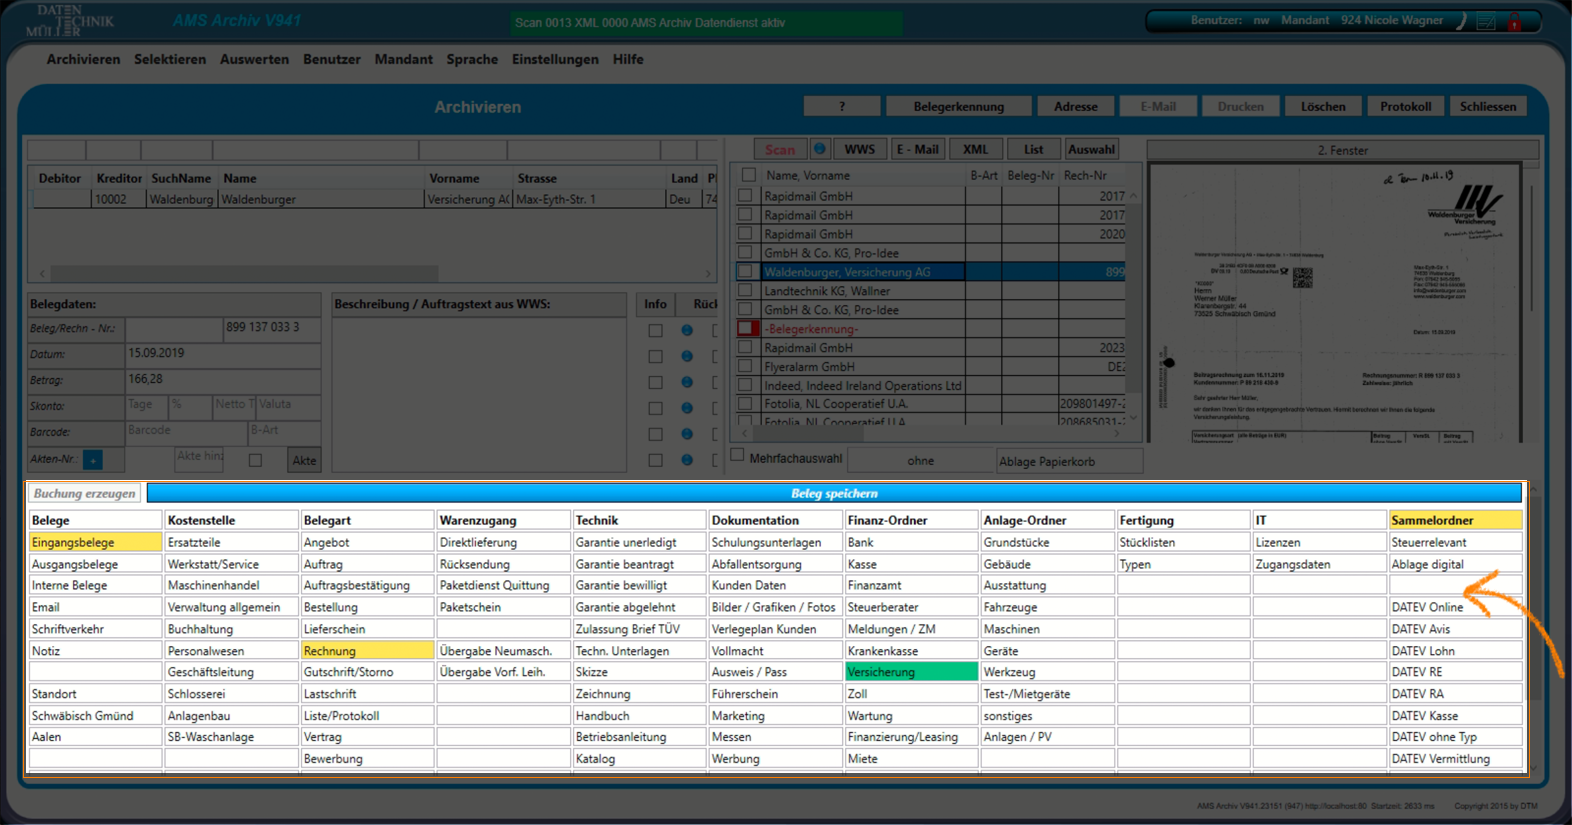1572x825 pixels.
Task: Click the scanned document preview thumbnail
Action: pos(1335,302)
